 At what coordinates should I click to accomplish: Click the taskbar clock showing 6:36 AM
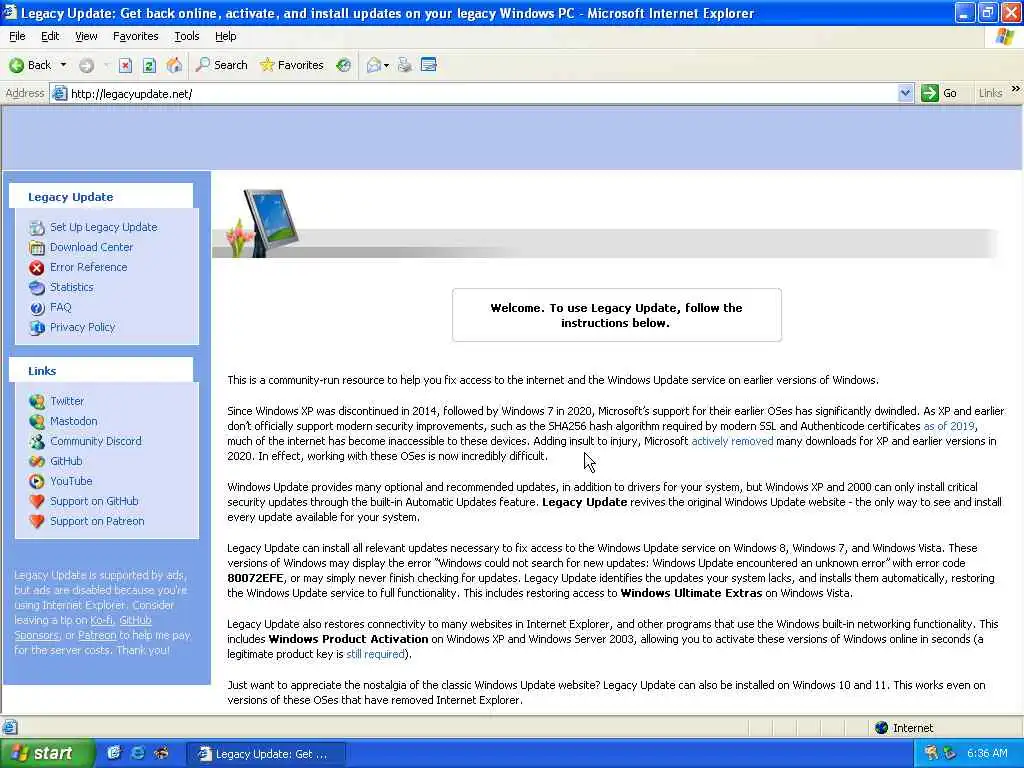pyautogui.click(x=987, y=754)
